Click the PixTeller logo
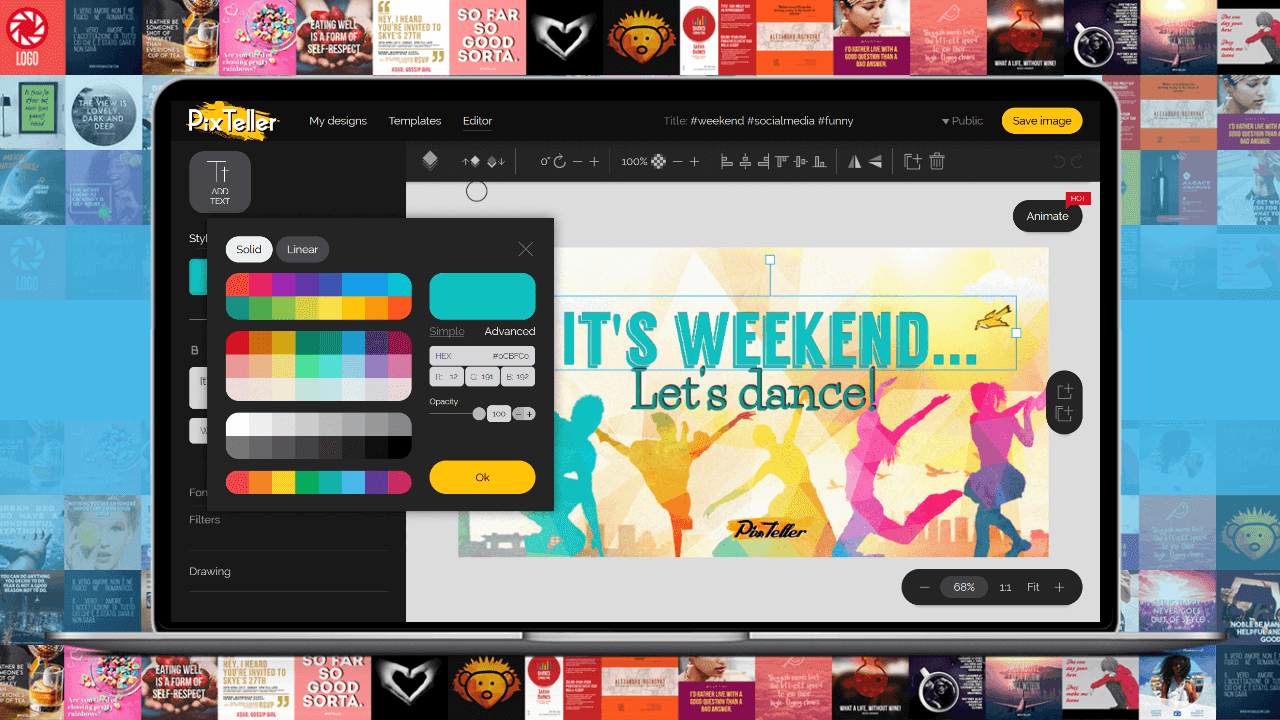 click(233, 121)
